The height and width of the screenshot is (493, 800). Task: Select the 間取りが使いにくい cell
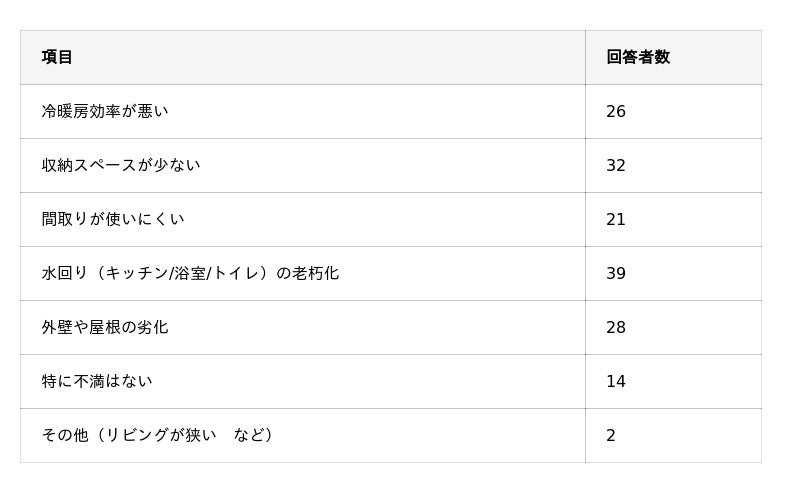pos(113,219)
